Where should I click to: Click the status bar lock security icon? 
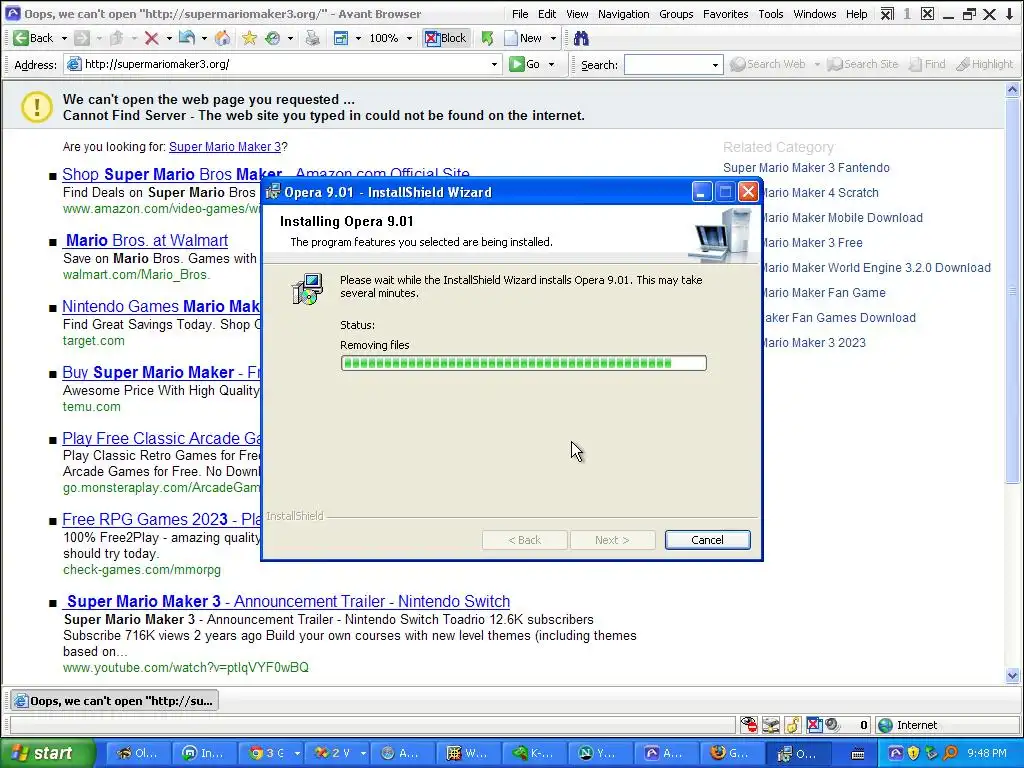point(792,725)
